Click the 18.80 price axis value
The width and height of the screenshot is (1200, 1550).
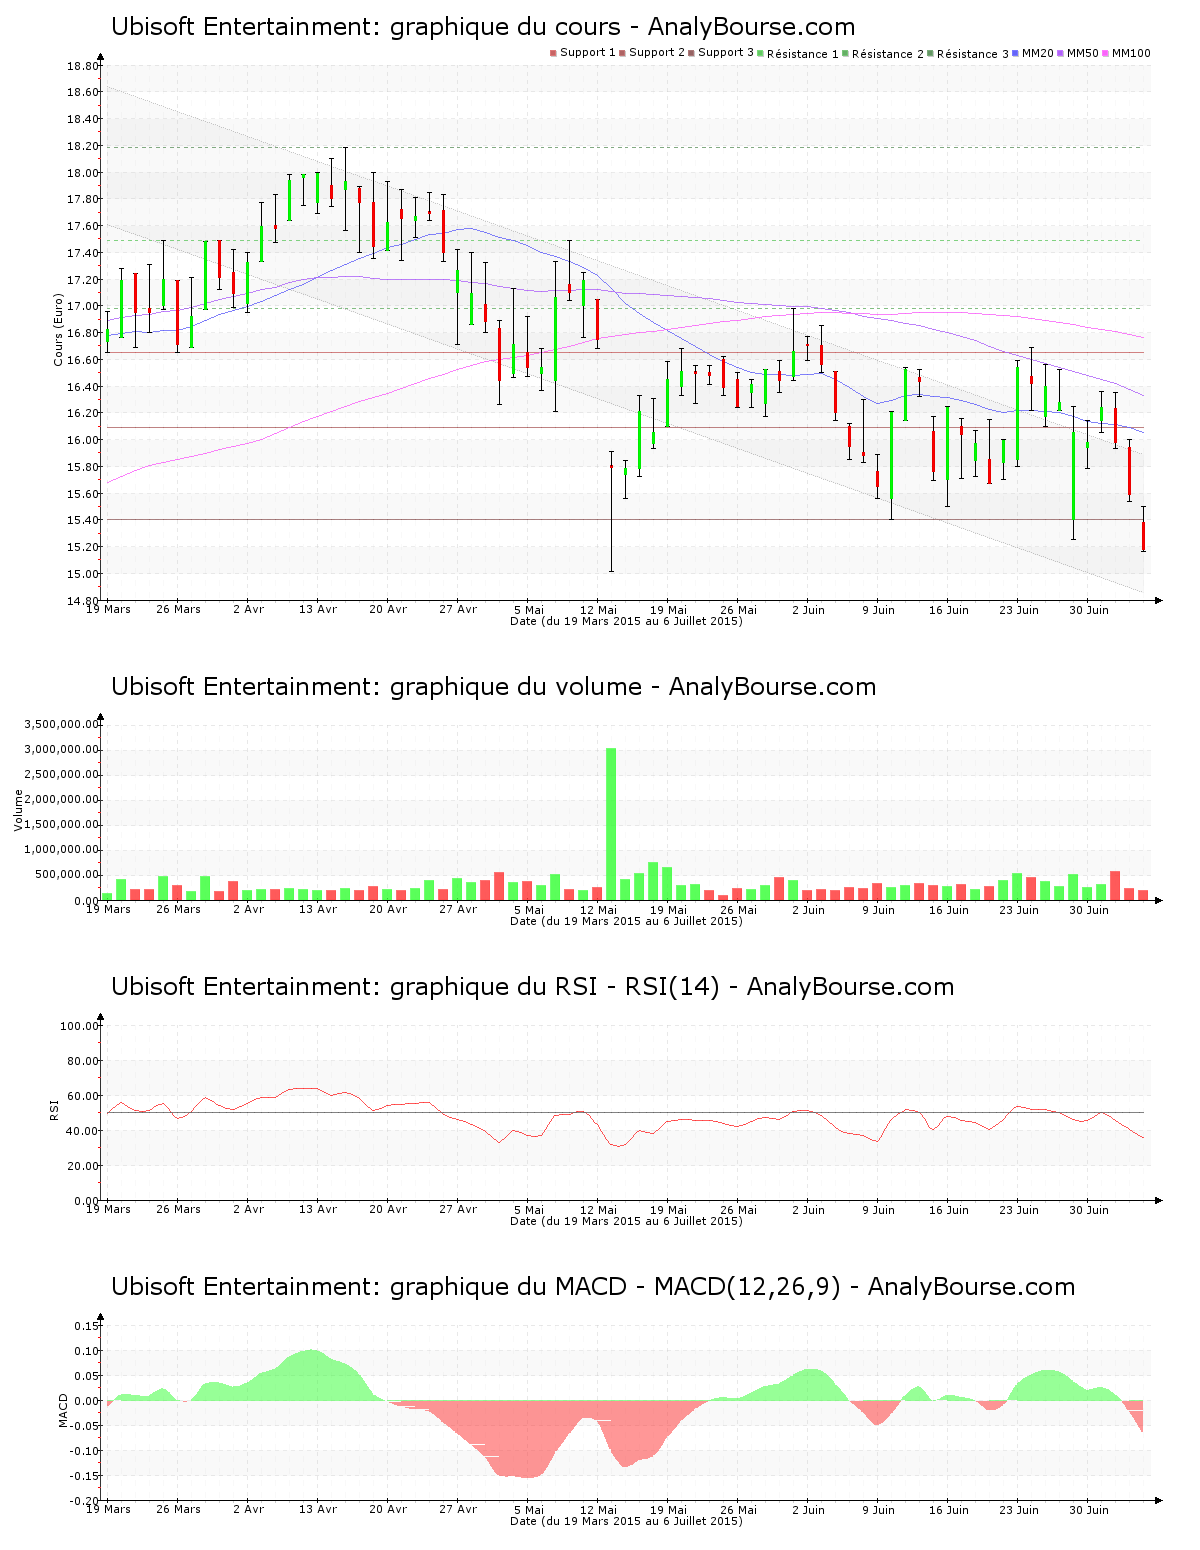(83, 66)
